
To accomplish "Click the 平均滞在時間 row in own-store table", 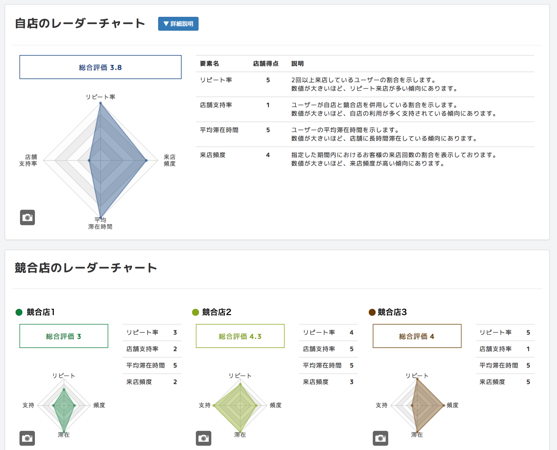I will coord(365,134).
